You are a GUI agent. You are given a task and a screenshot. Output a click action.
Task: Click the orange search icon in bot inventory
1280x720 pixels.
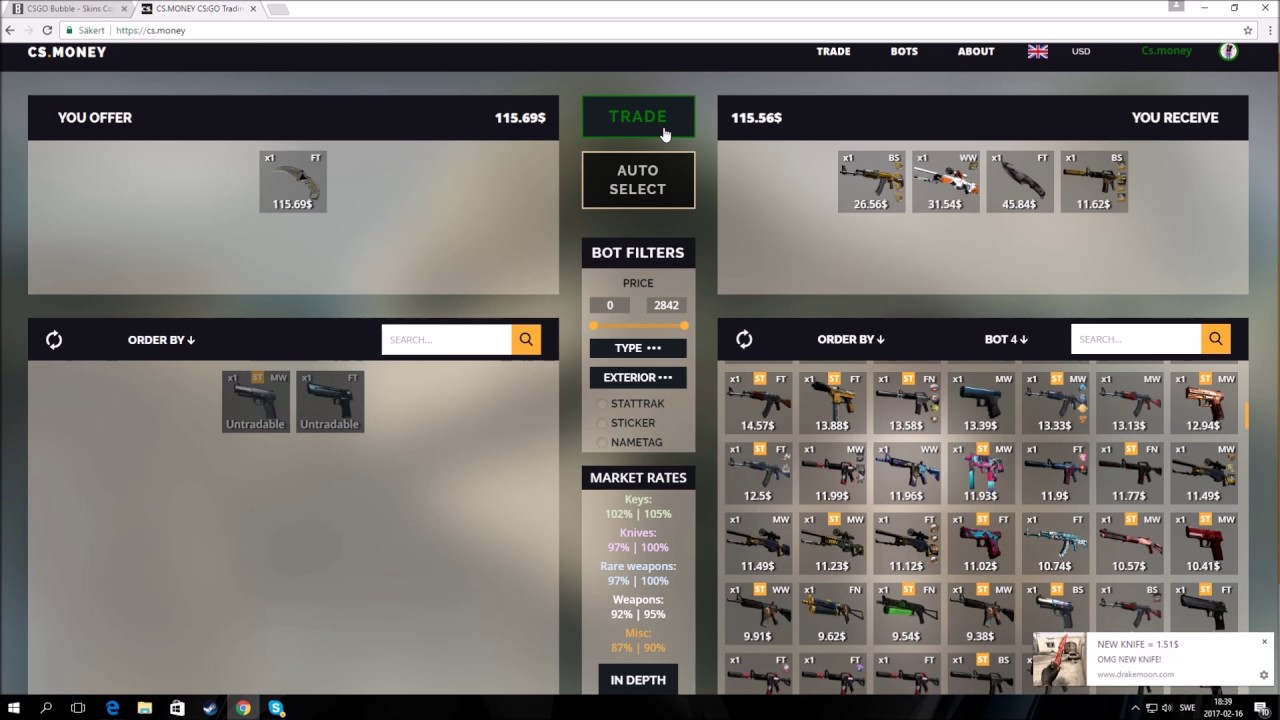(x=1216, y=339)
